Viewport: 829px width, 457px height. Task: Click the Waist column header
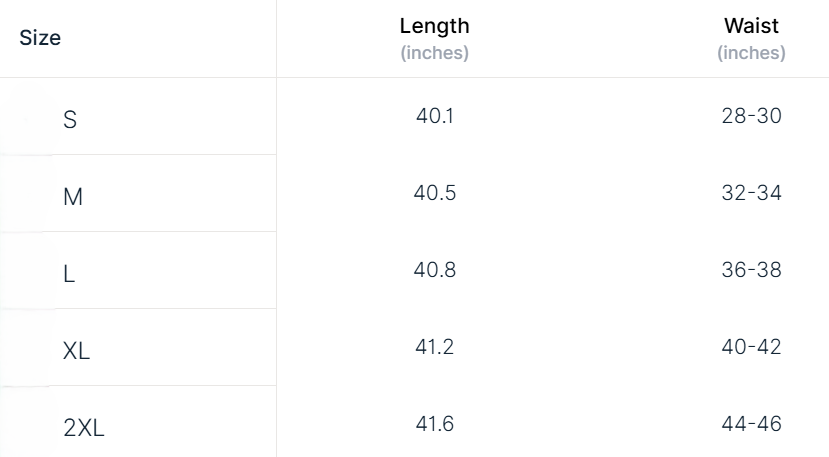pos(751,25)
